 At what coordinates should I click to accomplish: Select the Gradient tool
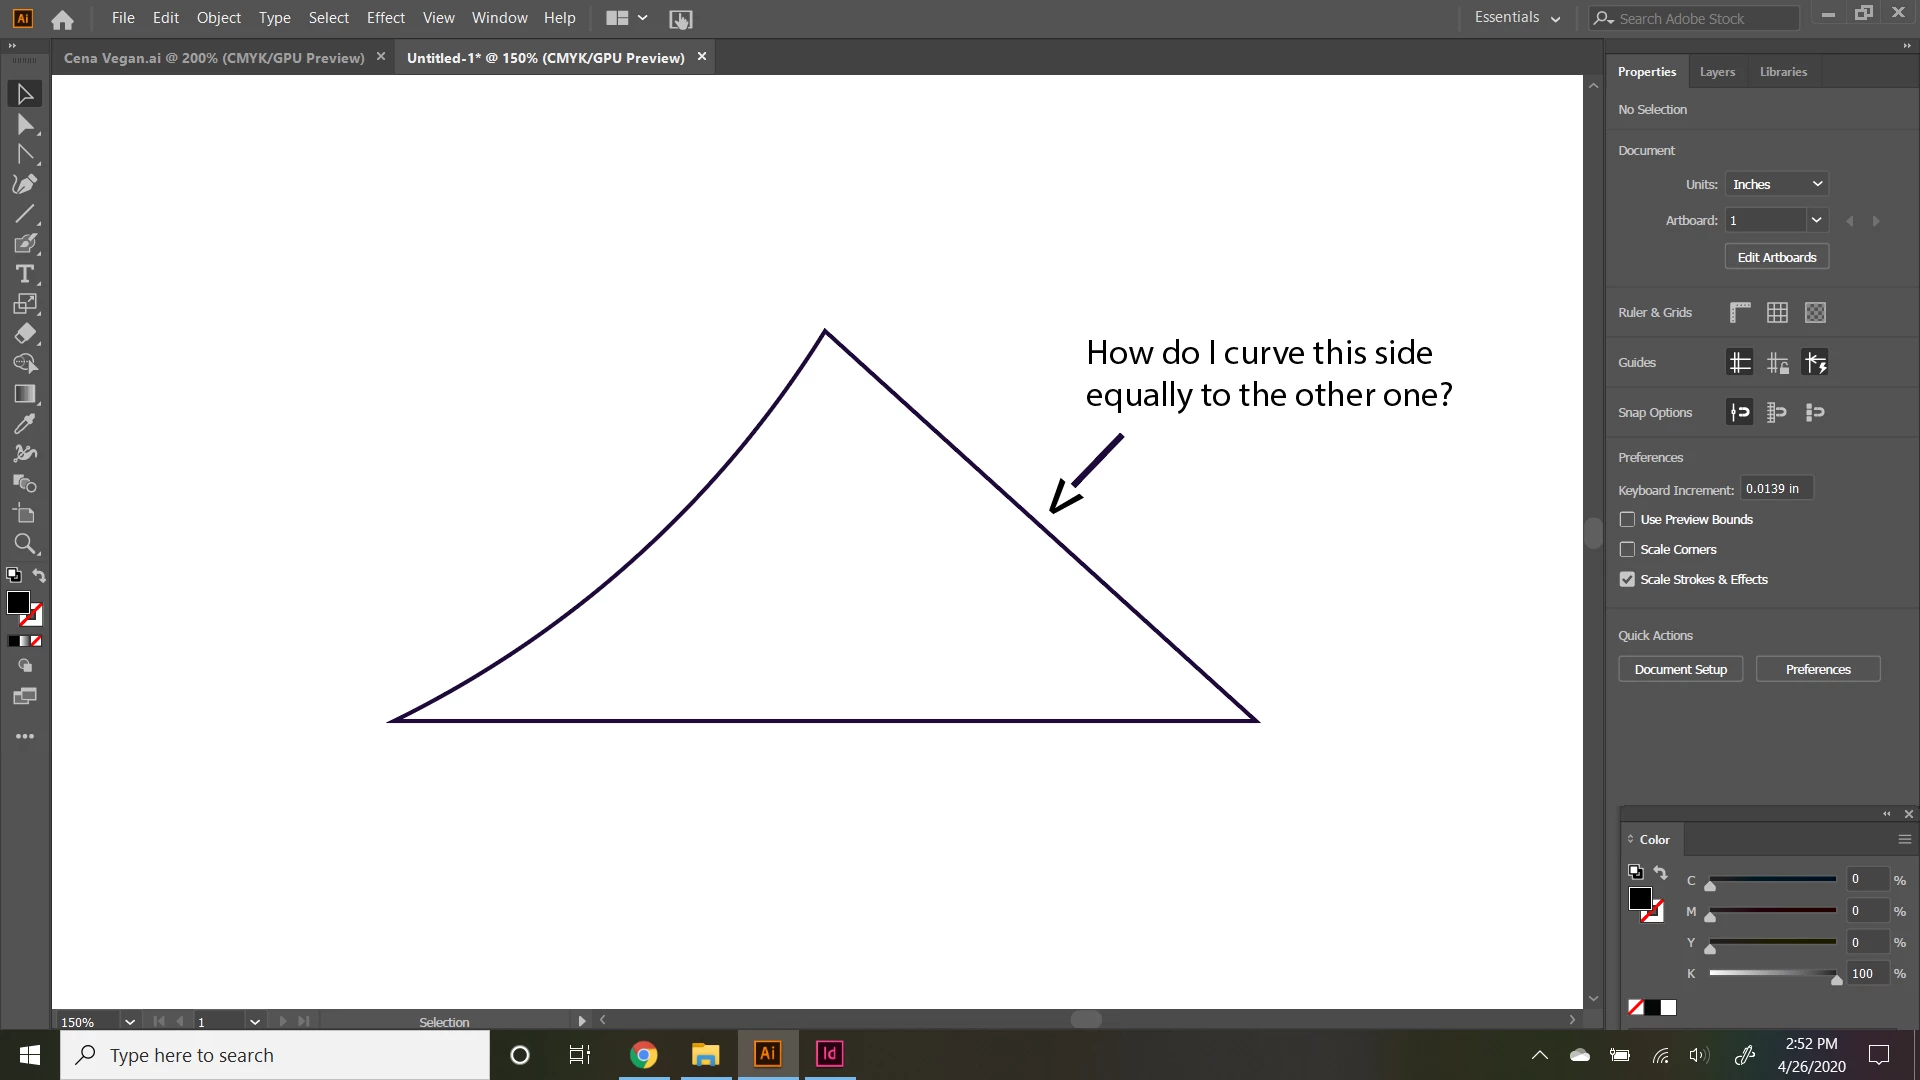[25, 394]
